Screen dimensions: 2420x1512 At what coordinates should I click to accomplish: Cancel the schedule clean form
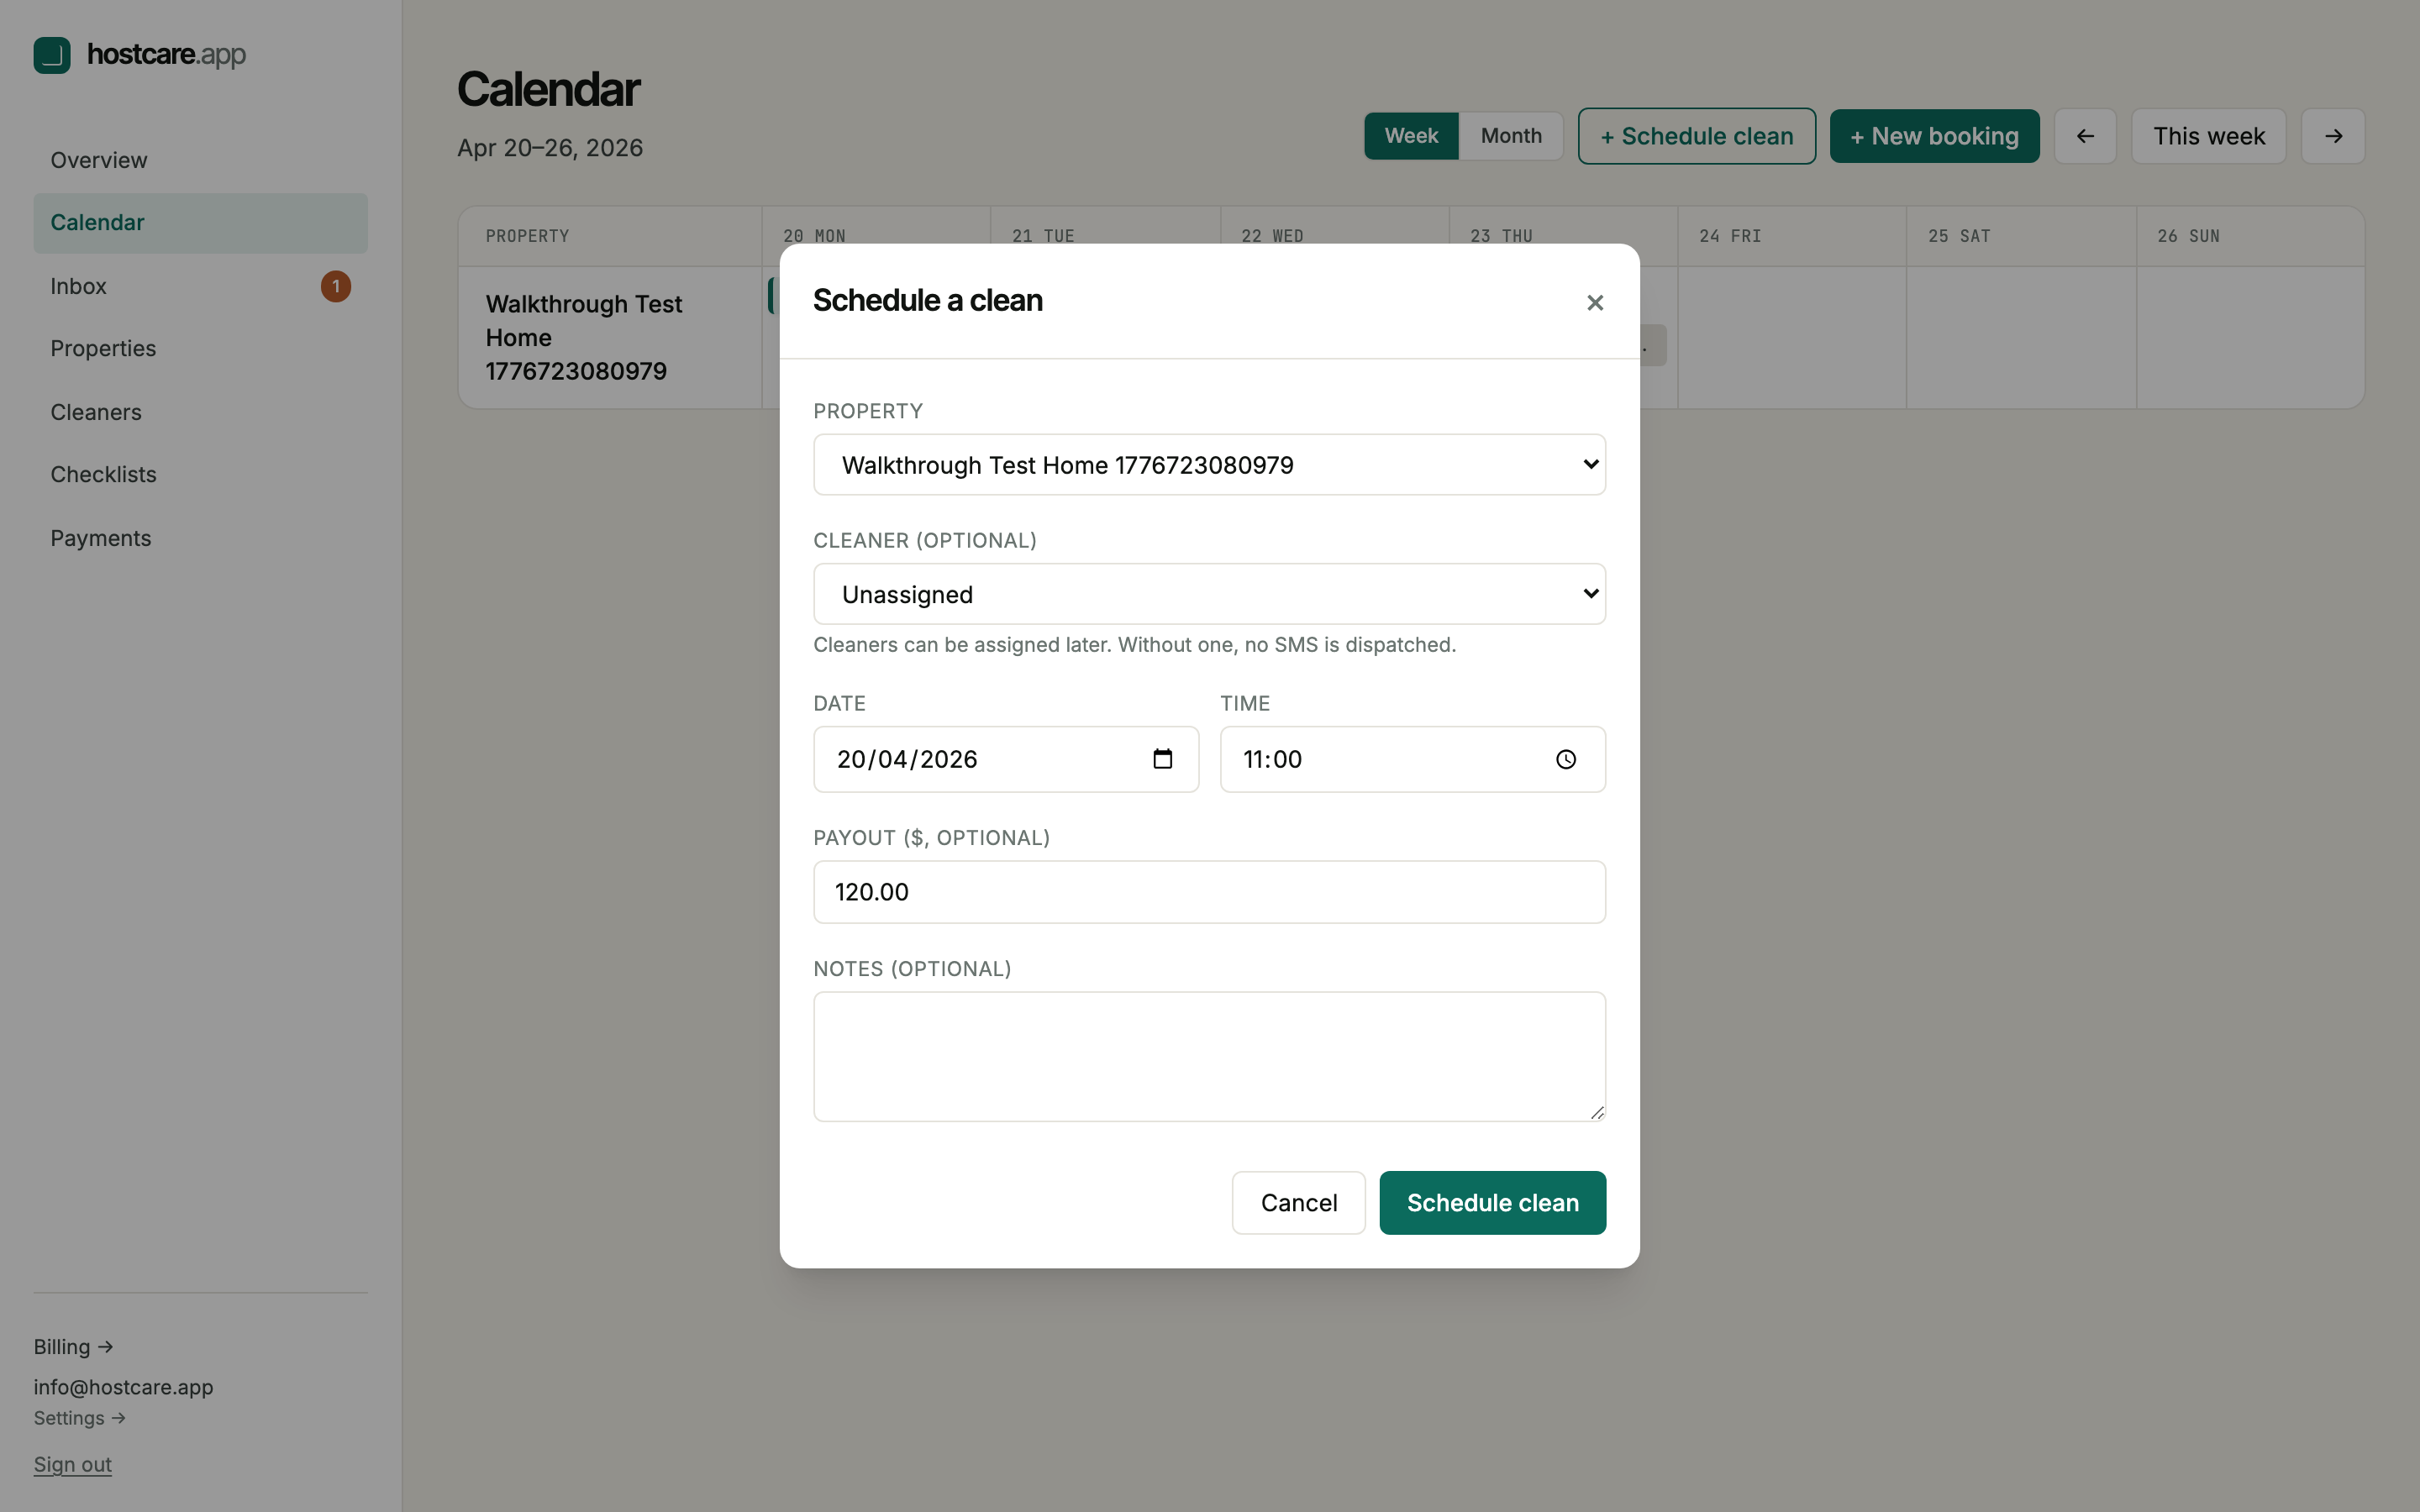1298,1203
